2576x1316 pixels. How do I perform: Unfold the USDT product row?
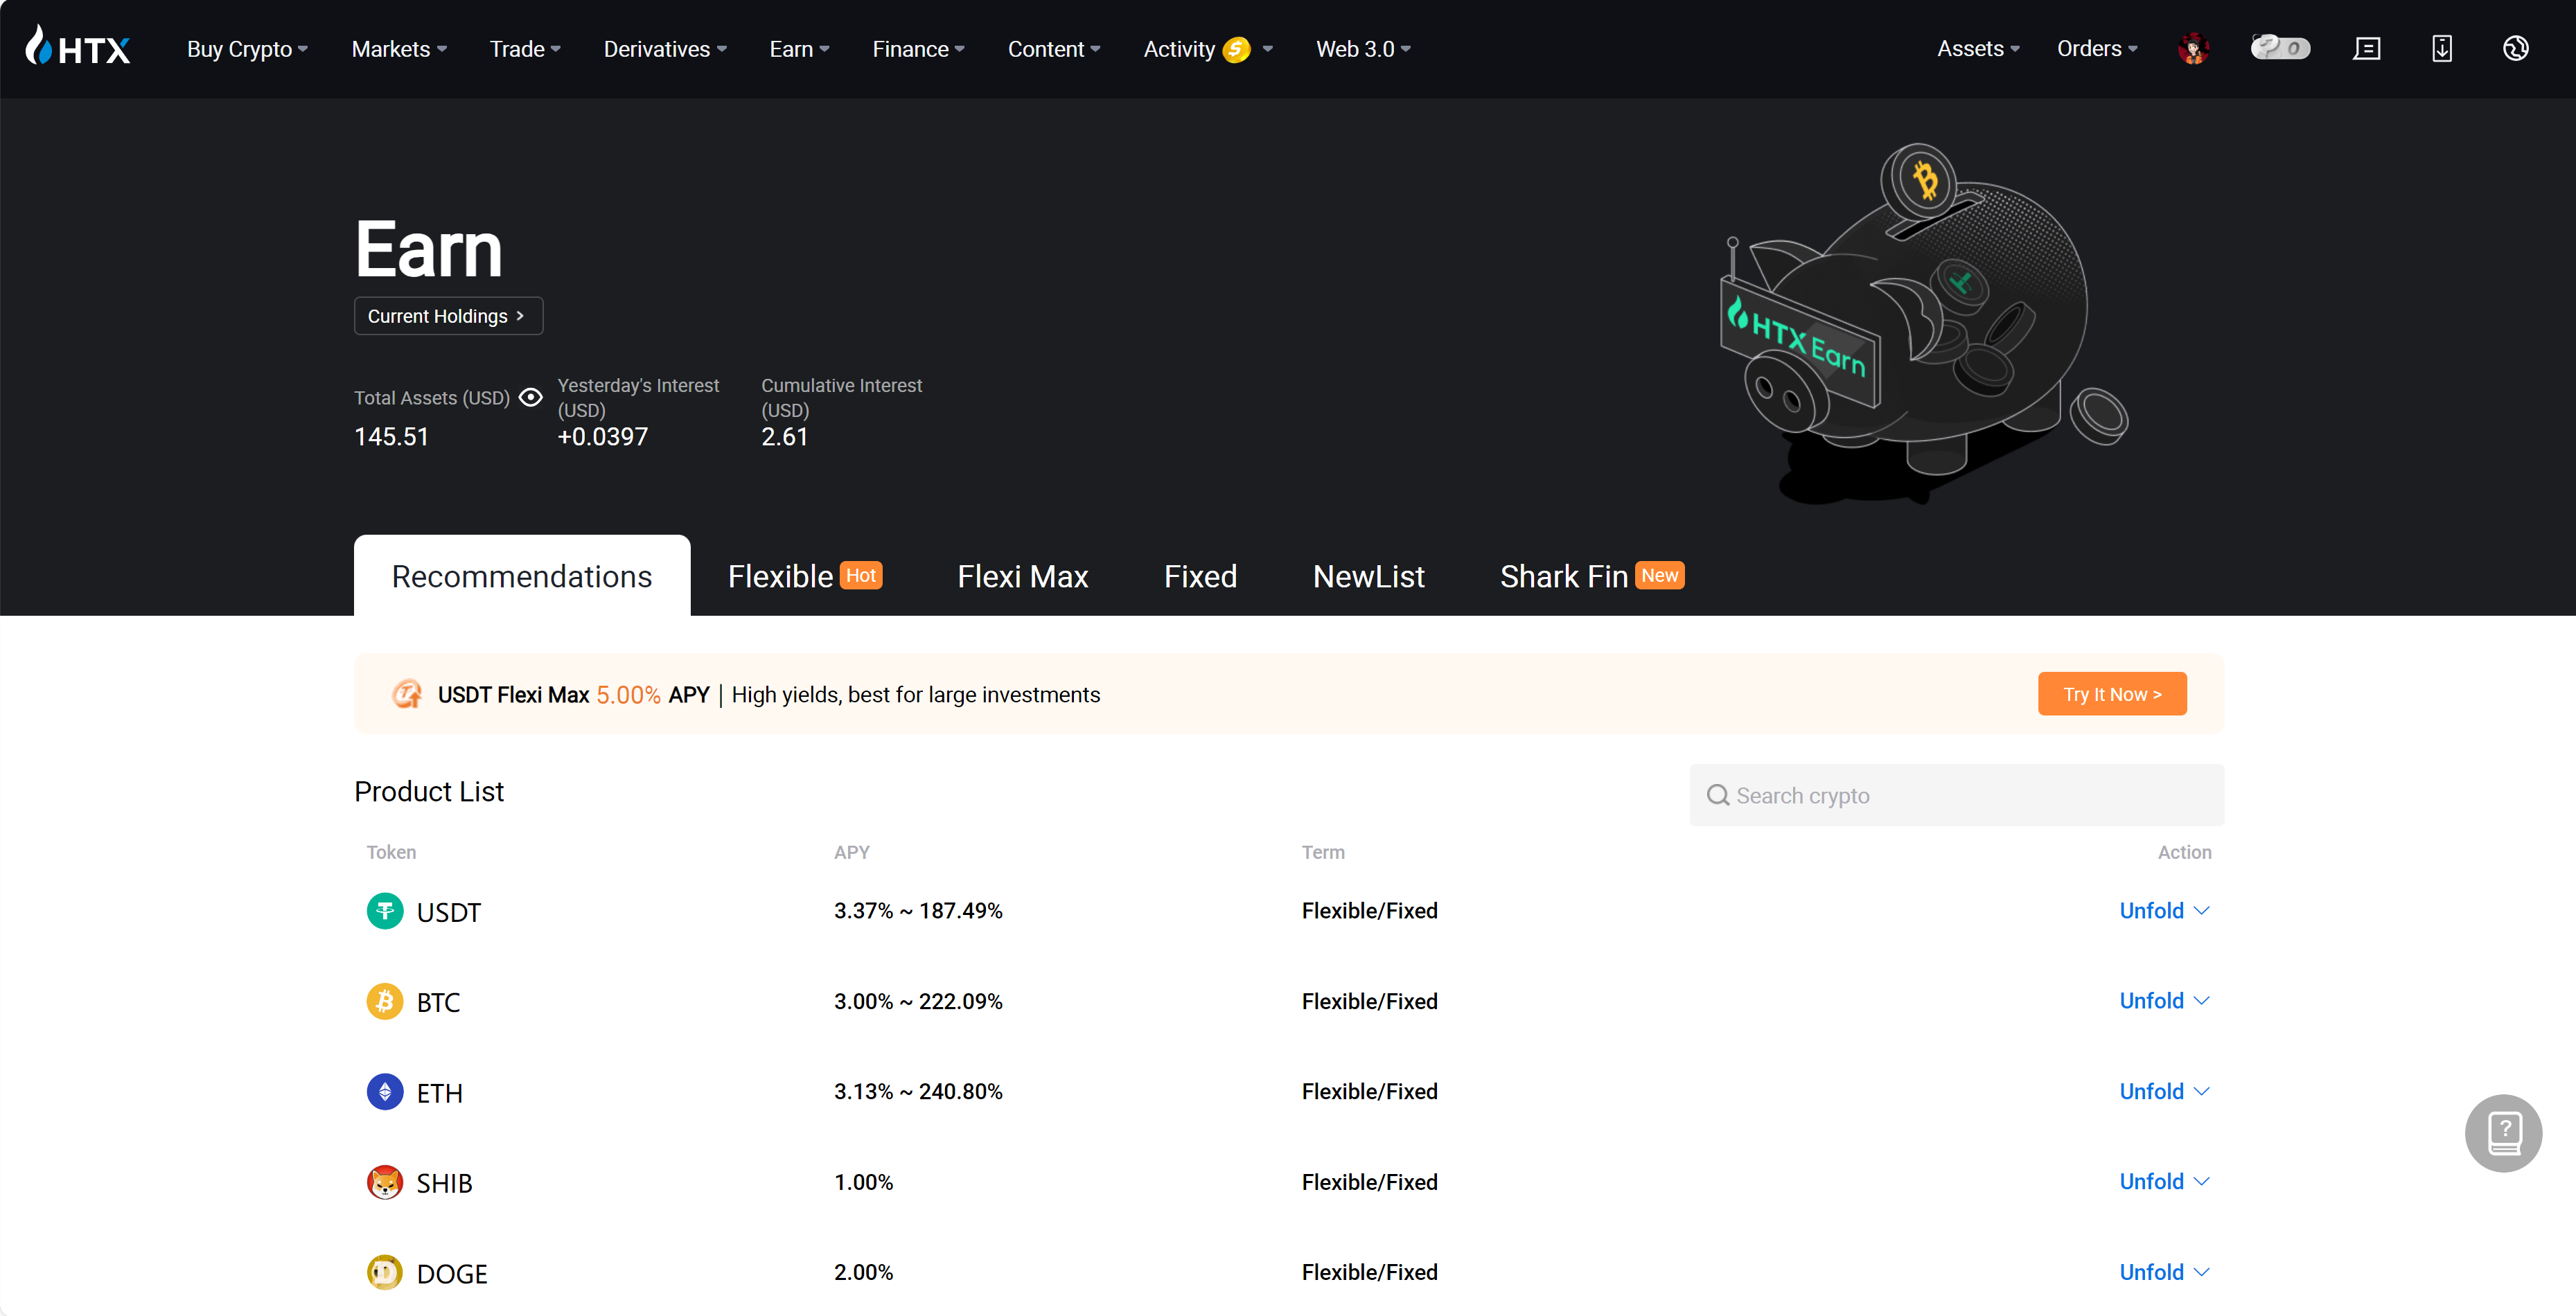(2164, 910)
